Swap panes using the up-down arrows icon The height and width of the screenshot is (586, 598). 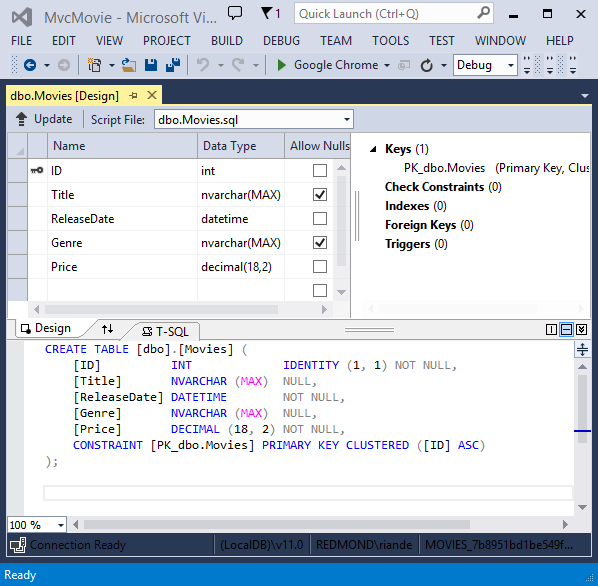point(108,329)
